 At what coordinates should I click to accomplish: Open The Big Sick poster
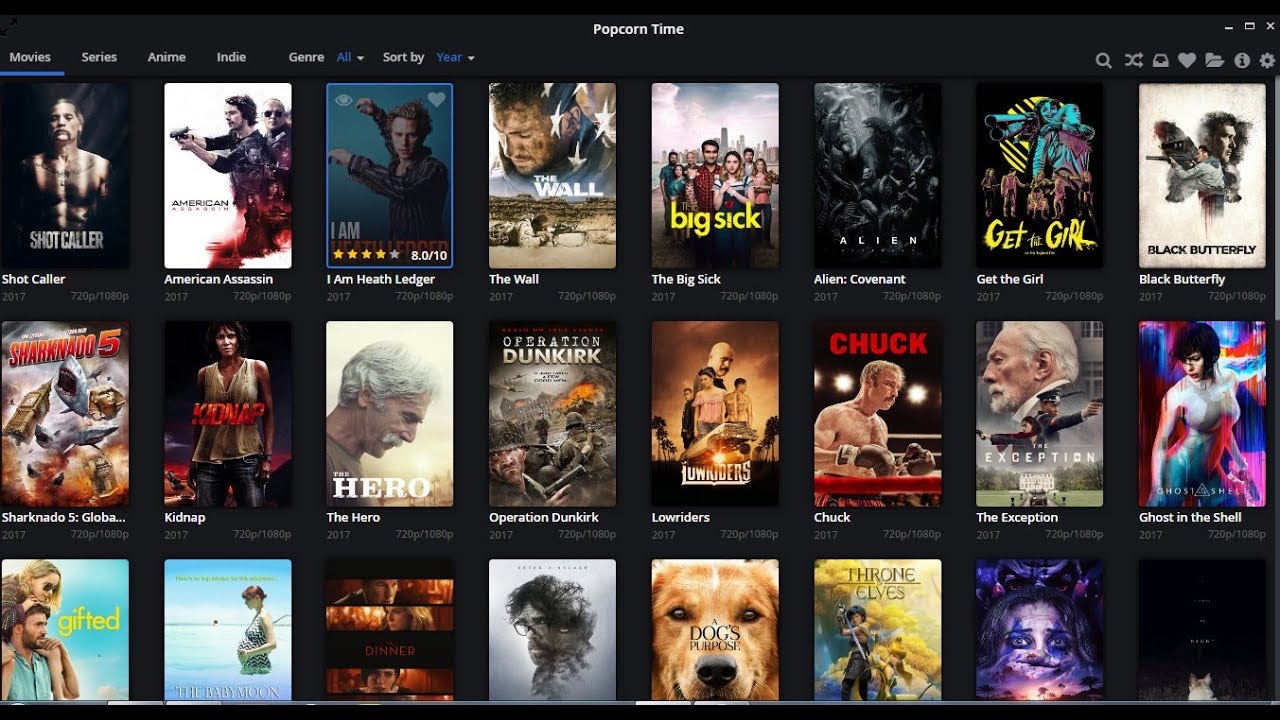tap(715, 176)
